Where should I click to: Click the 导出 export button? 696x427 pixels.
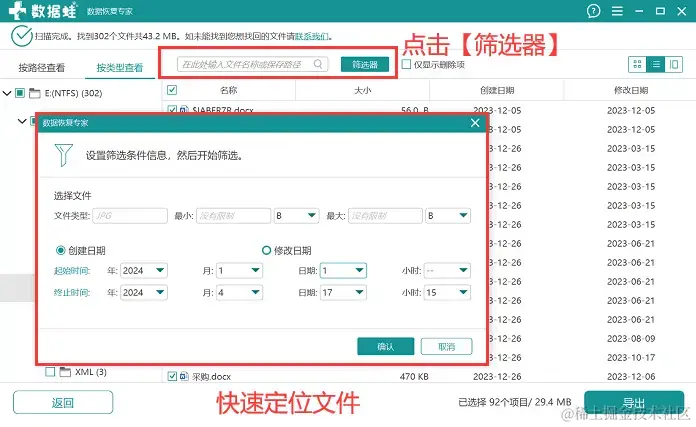point(634,403)
